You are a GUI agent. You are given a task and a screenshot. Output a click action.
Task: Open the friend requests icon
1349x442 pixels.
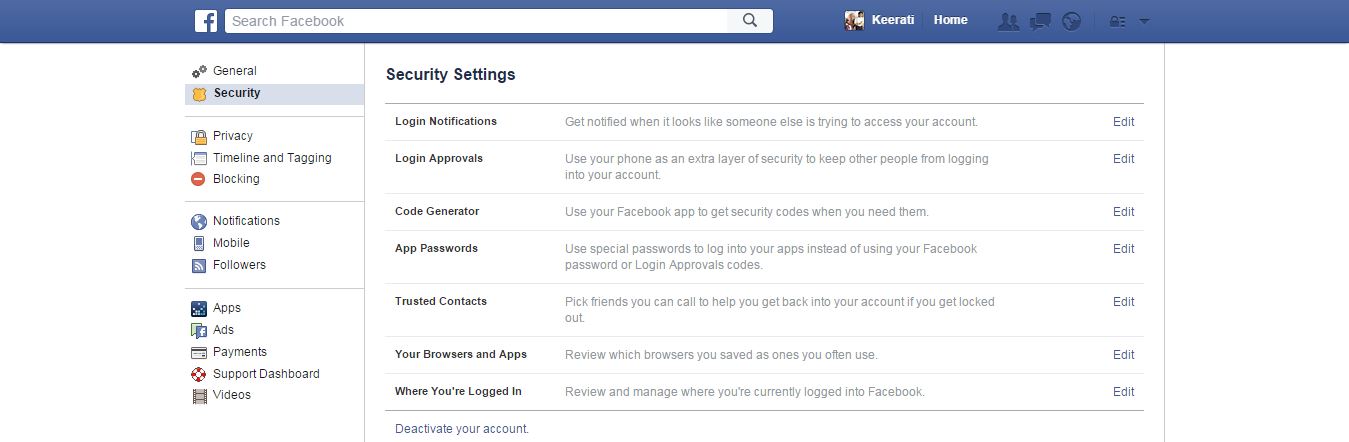click(x=1009, y=21)
